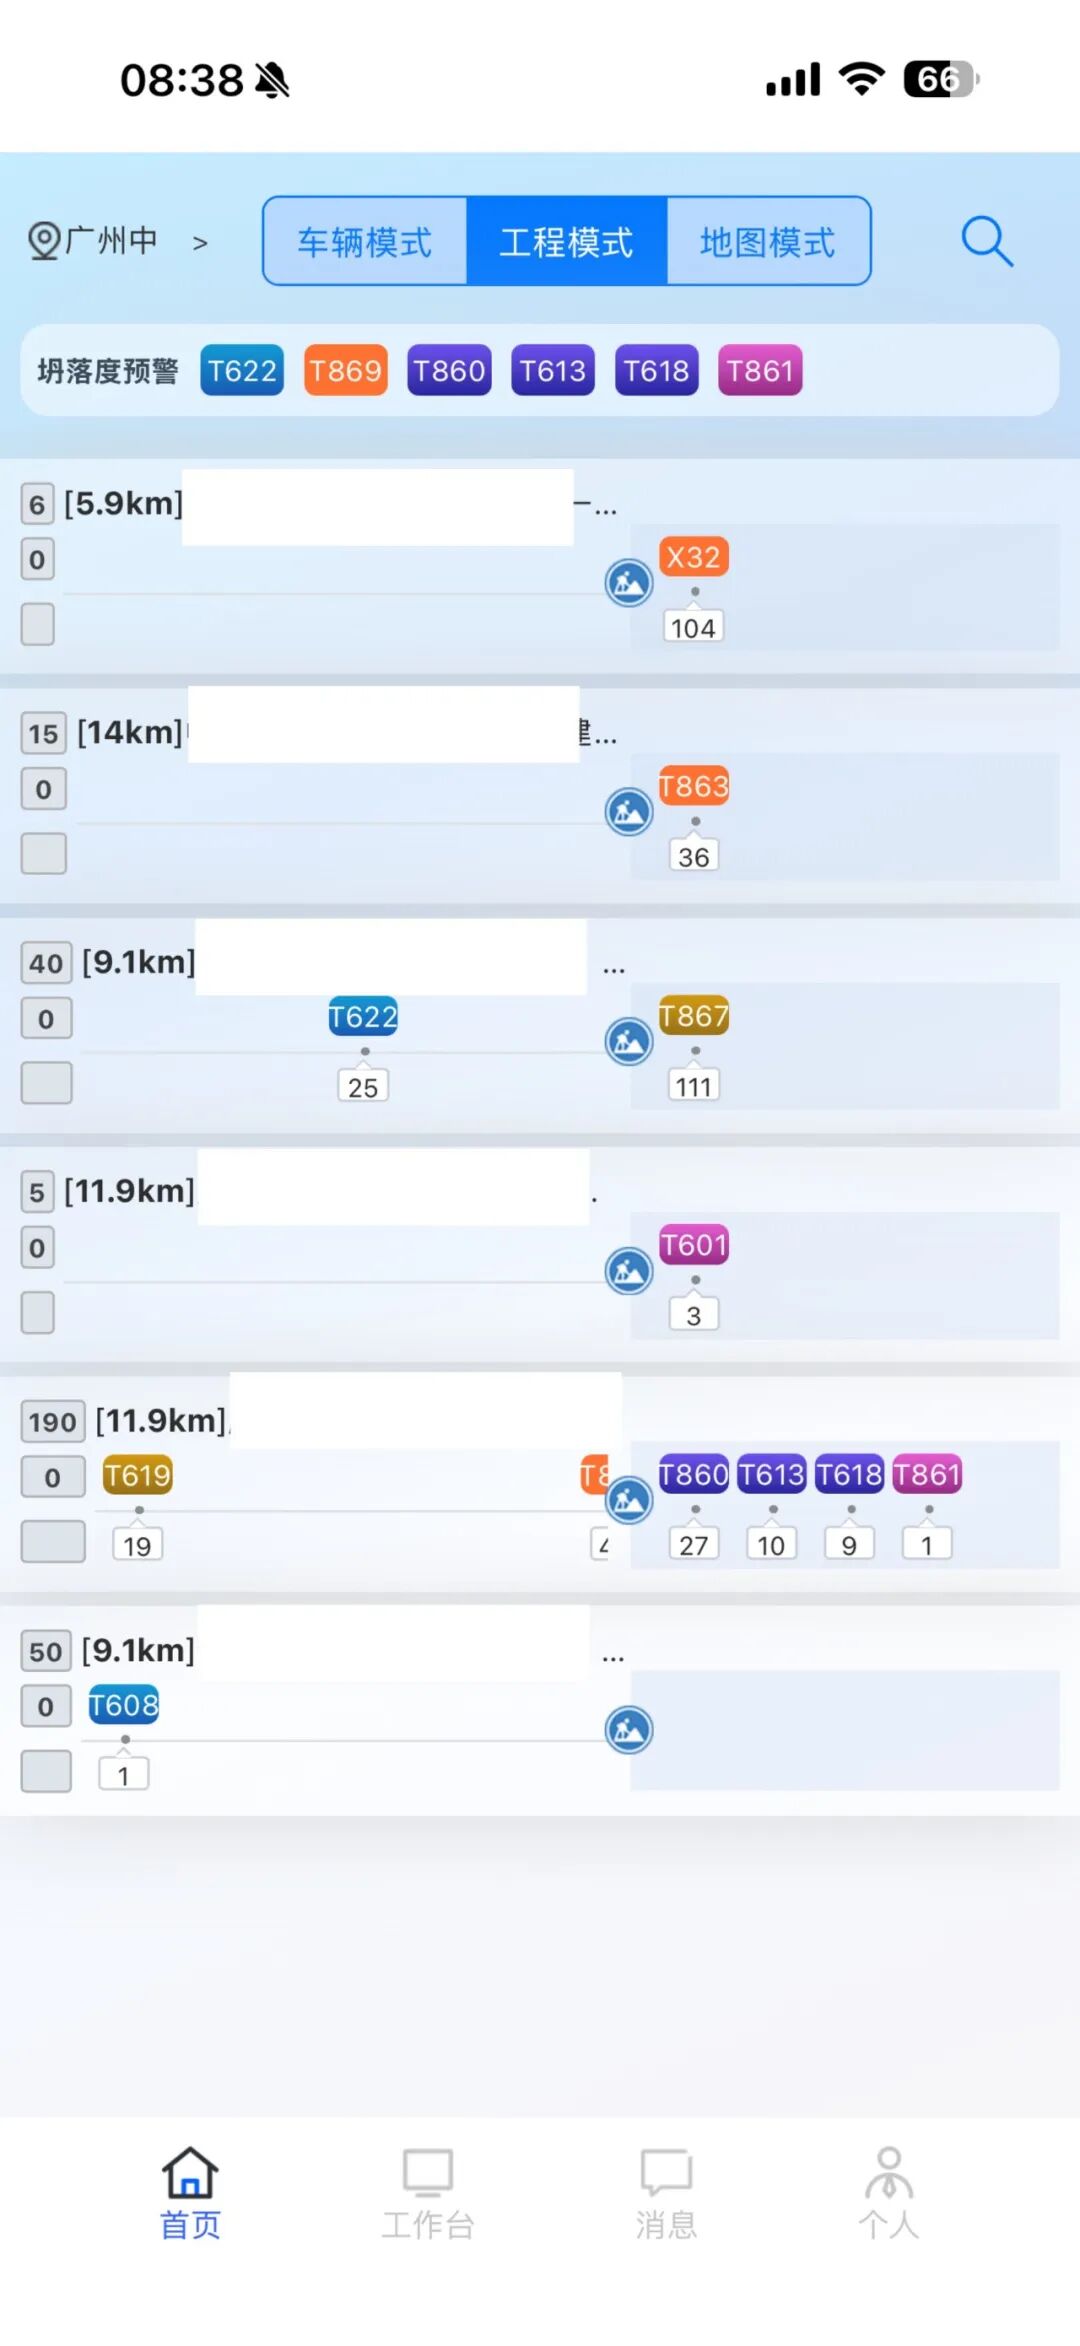Expand the 广州中 location selector arrow

coord(200,243)
